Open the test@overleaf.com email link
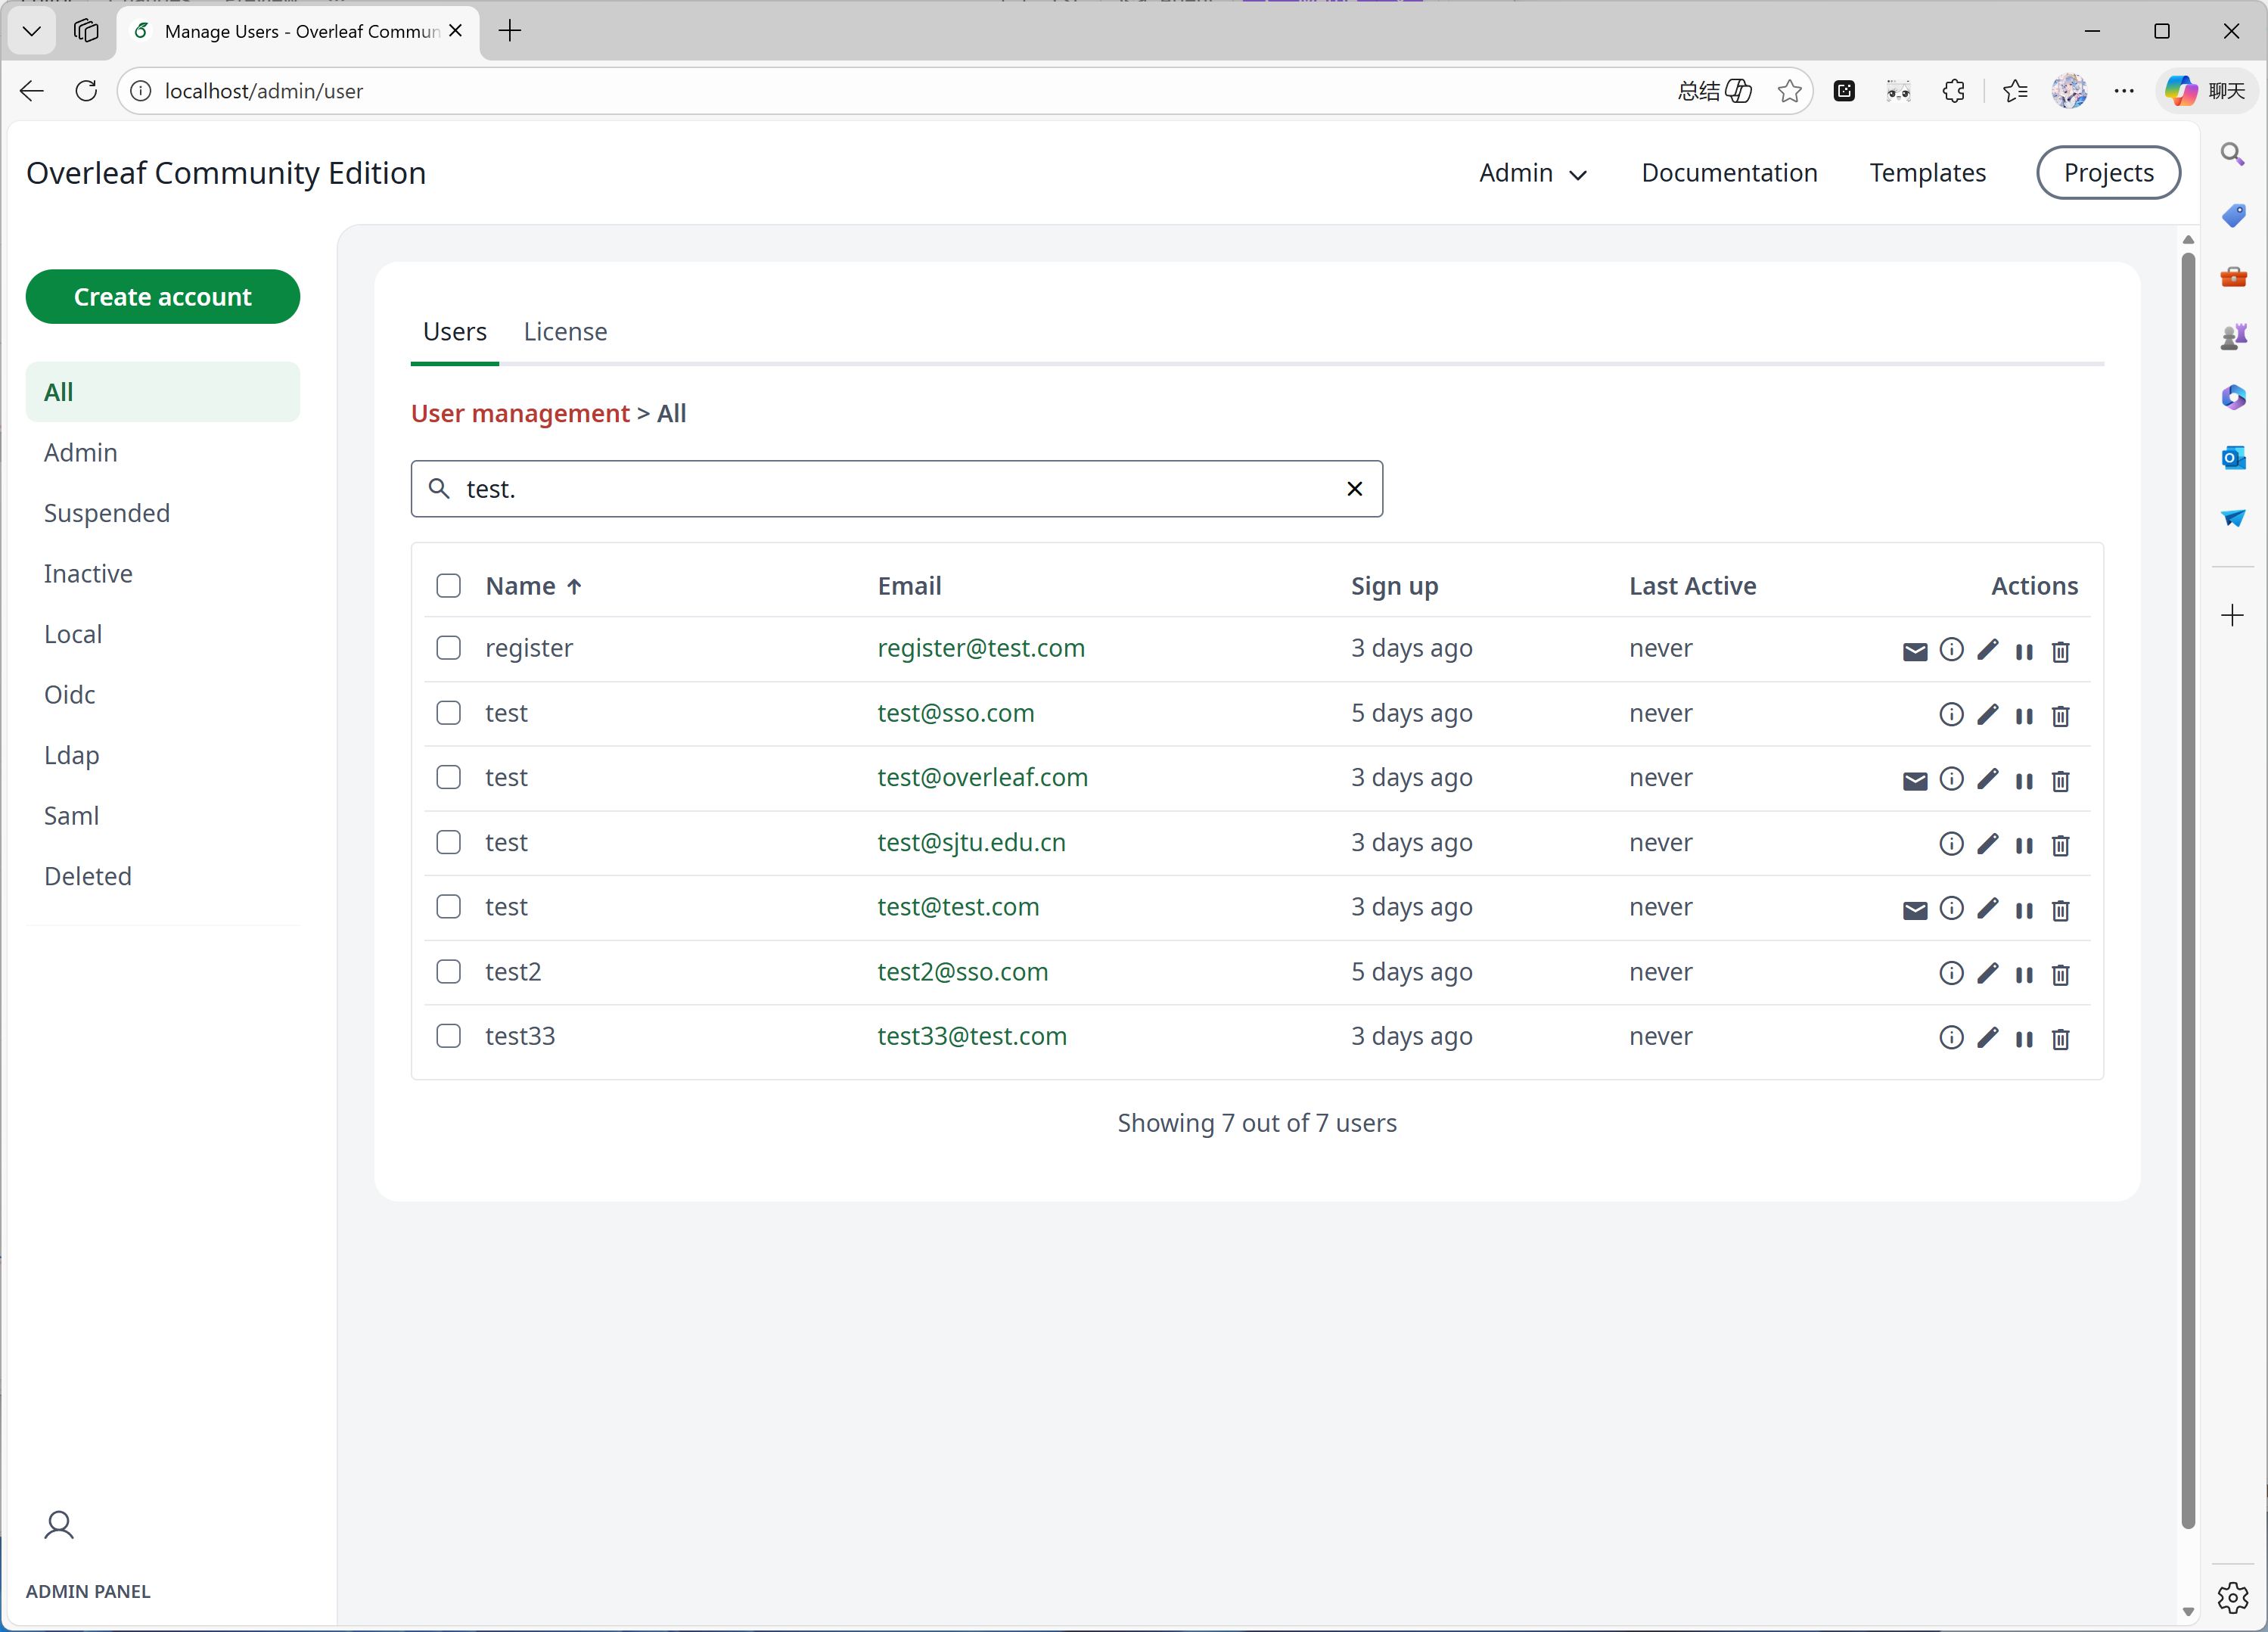Image resolution: width=2268 pixels, height=1632 pixels. (x=982, y=777)
